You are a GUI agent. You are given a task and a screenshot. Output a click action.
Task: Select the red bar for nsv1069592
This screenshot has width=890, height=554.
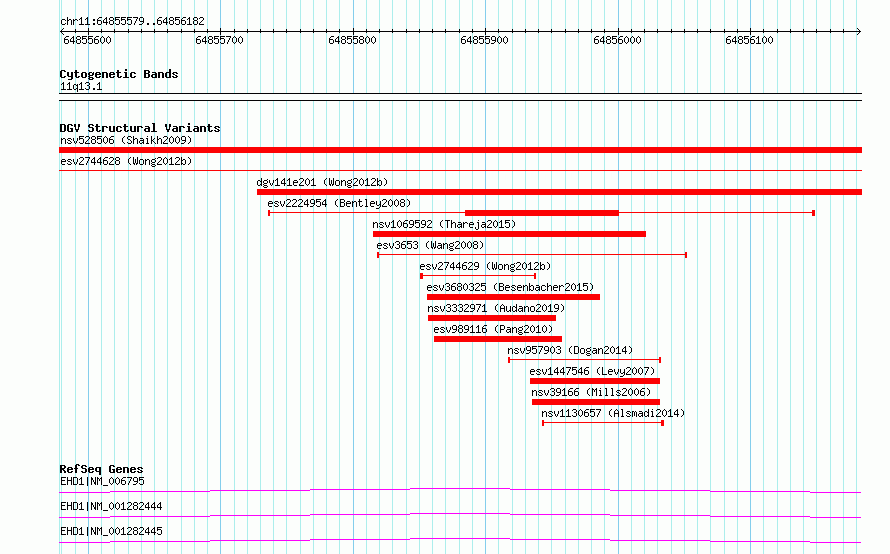509,234
